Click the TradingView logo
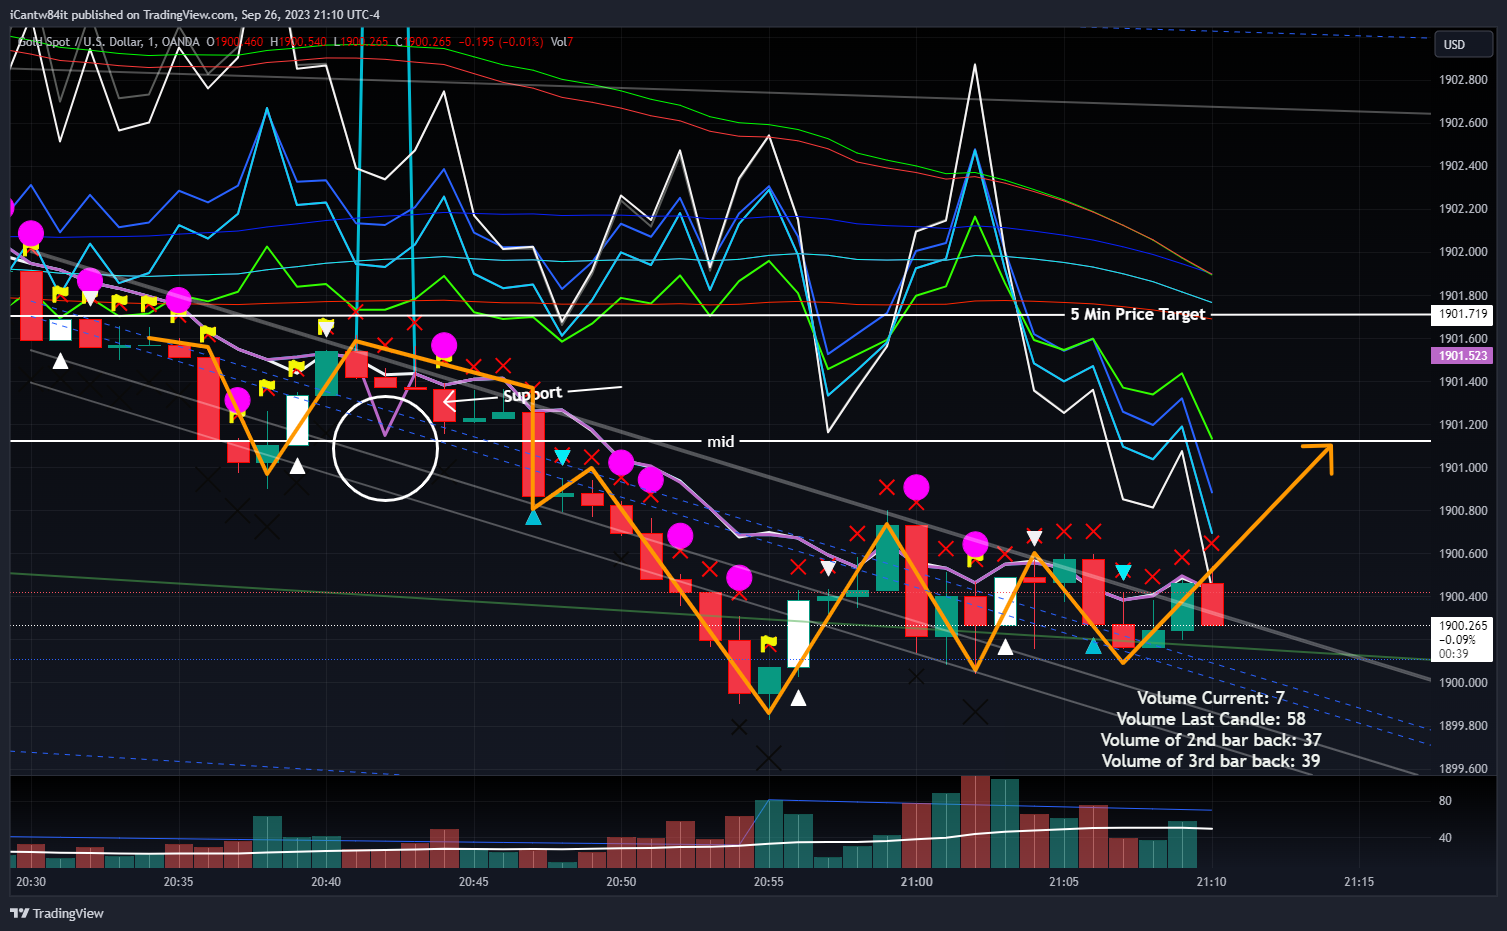The width and height of the screenshot is (1507, 931). pos(57,913)
